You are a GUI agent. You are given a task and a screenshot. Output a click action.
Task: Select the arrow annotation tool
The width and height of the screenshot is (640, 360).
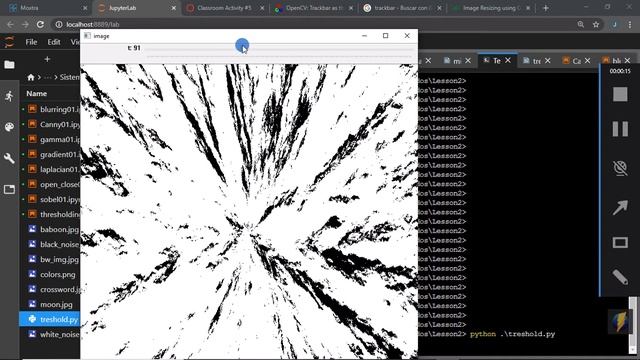[x=620, y=207]
